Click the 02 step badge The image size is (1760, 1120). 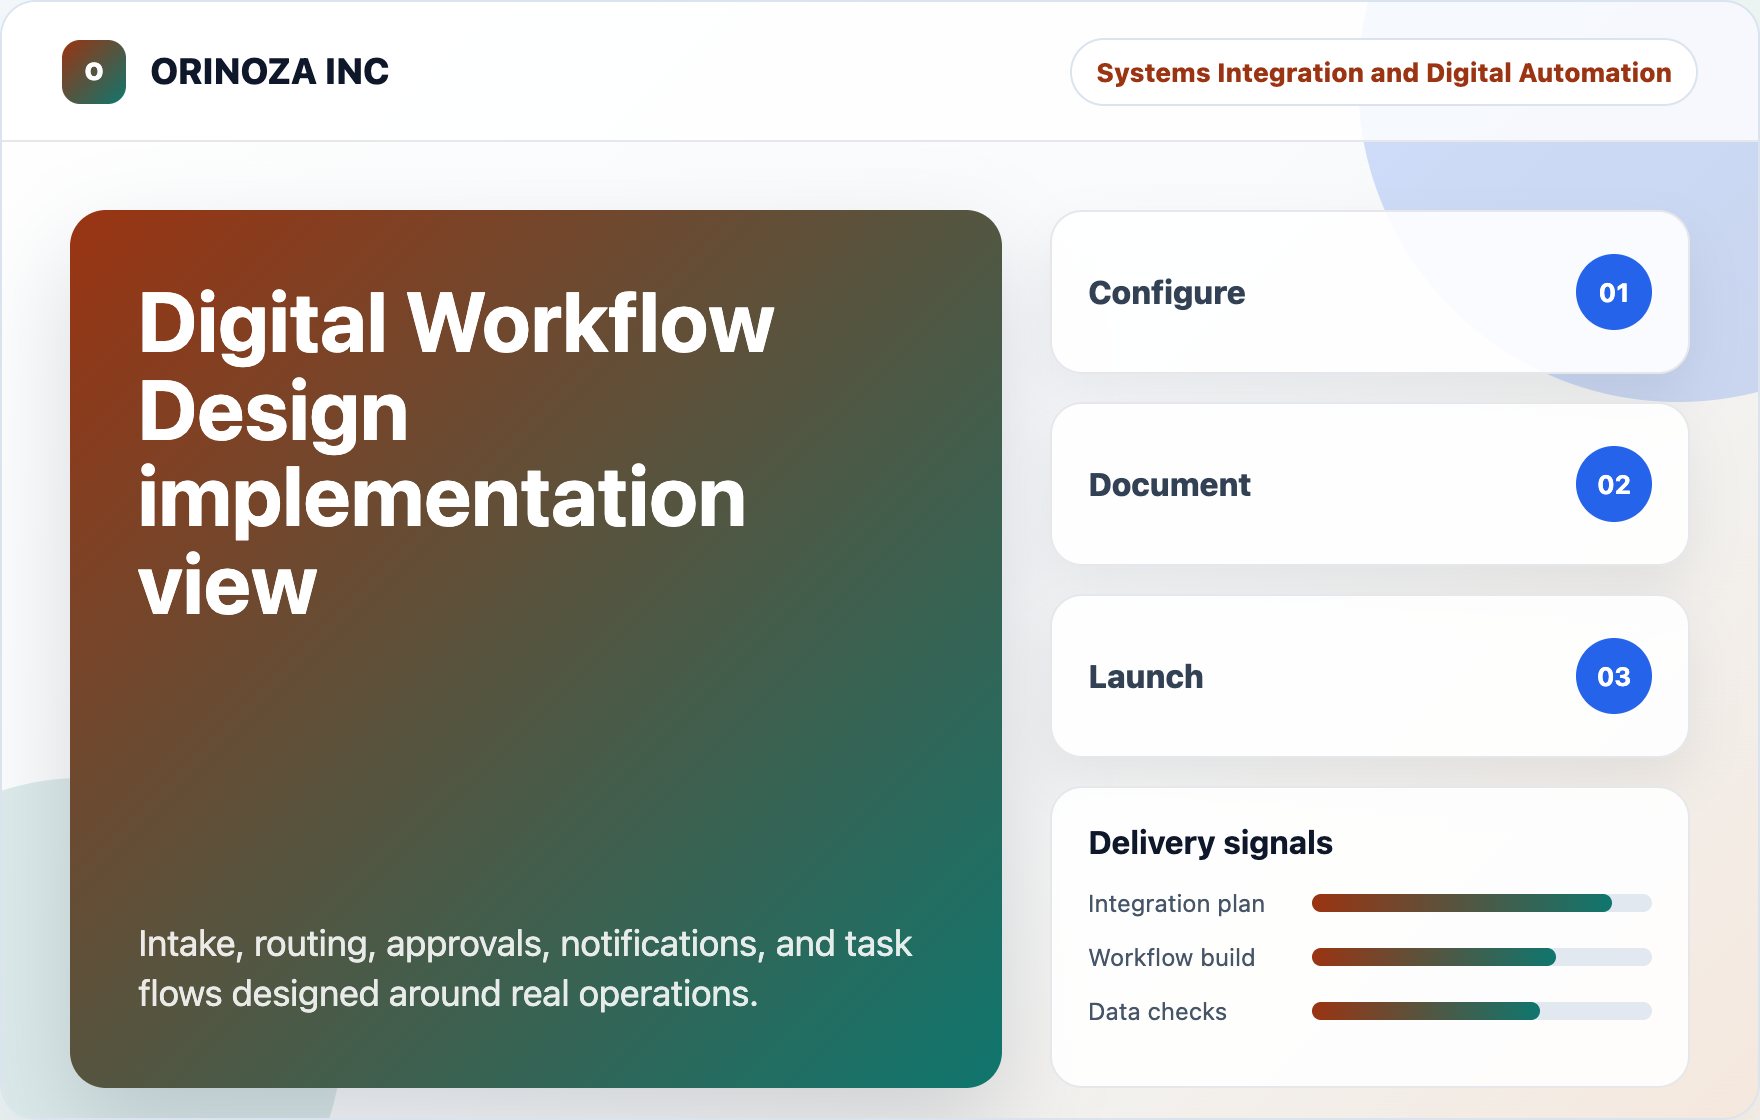coord(1613,484)
